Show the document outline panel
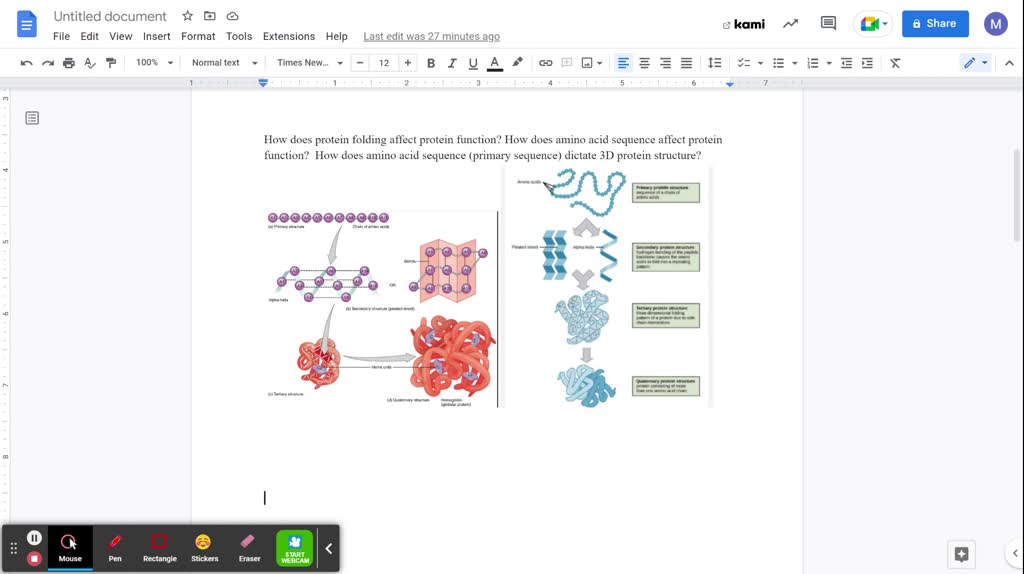 click(32, 118)
